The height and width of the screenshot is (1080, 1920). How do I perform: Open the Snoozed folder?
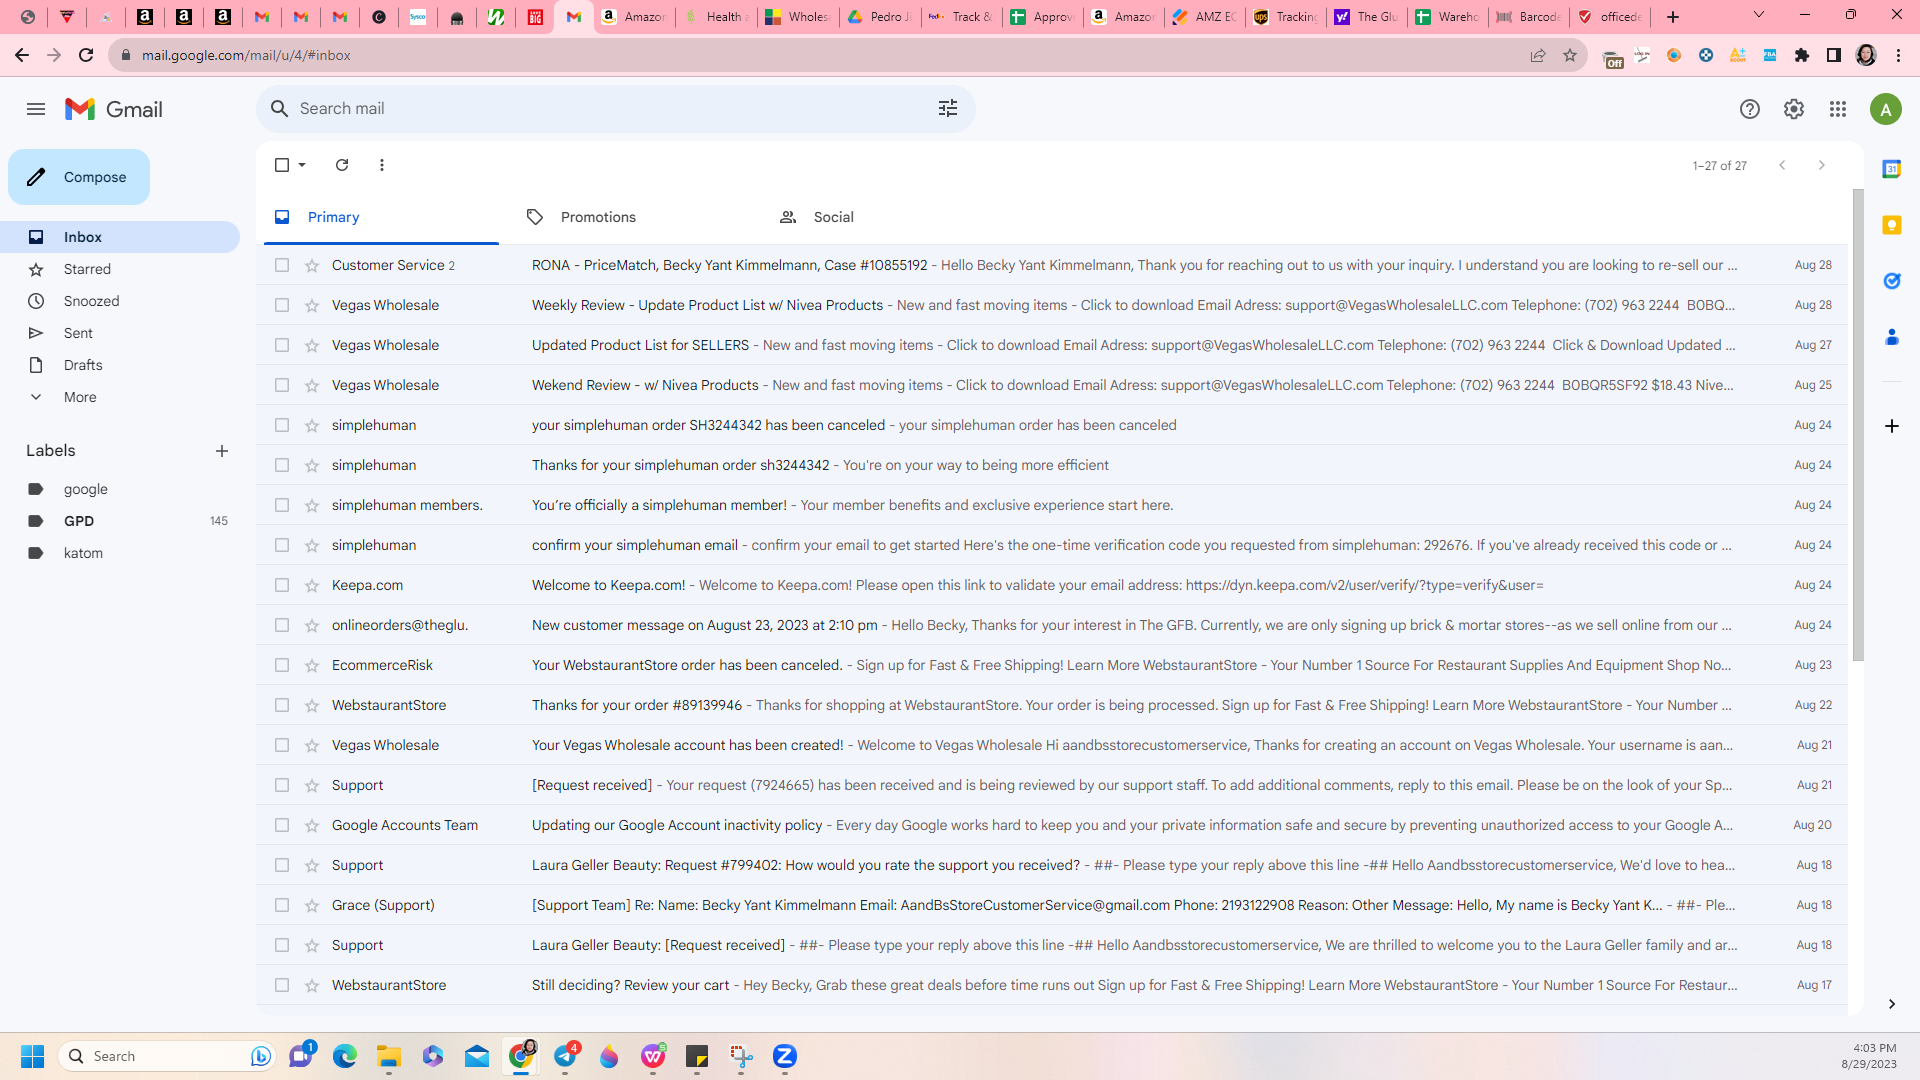(120, 301)
